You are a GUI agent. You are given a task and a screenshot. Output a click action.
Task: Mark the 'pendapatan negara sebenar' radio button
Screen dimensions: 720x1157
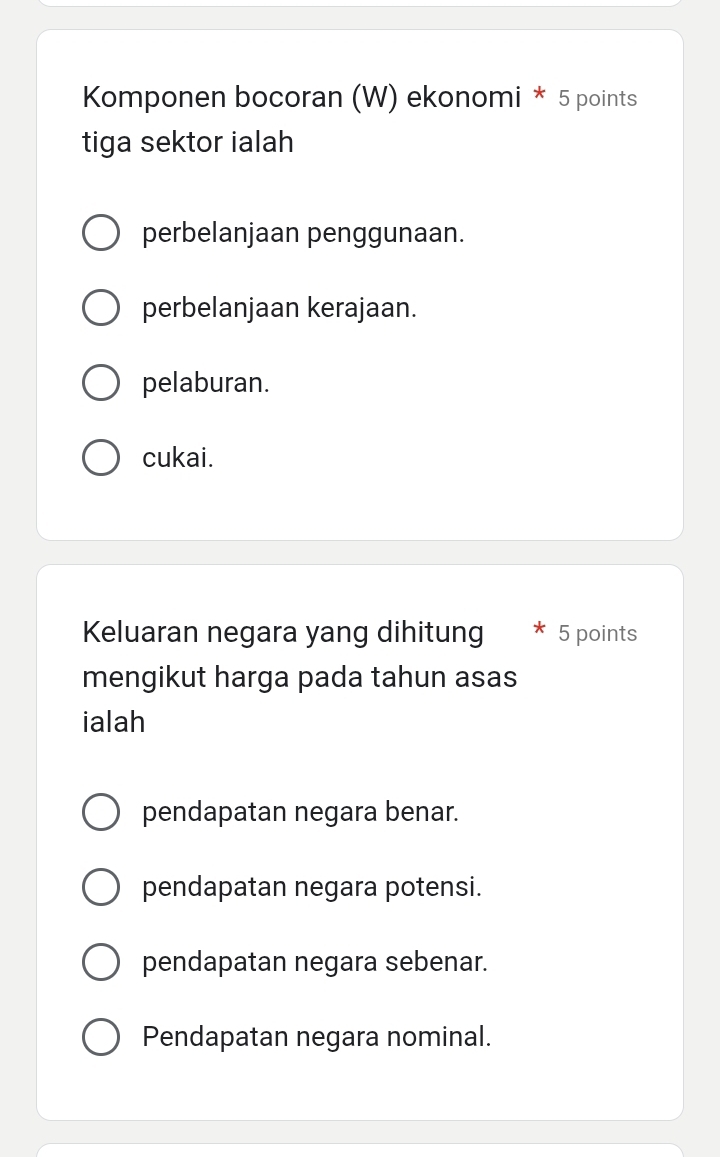tap(100, 961)
